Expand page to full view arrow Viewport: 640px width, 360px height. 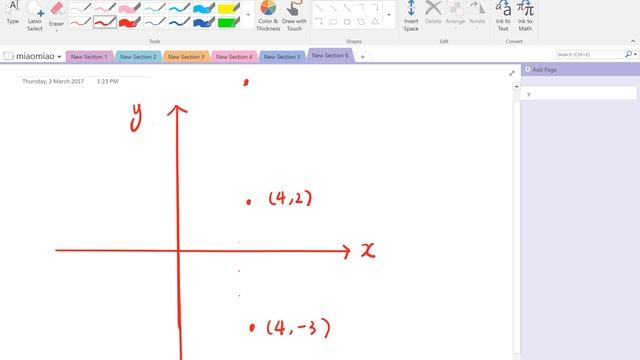tap(512, 73)
